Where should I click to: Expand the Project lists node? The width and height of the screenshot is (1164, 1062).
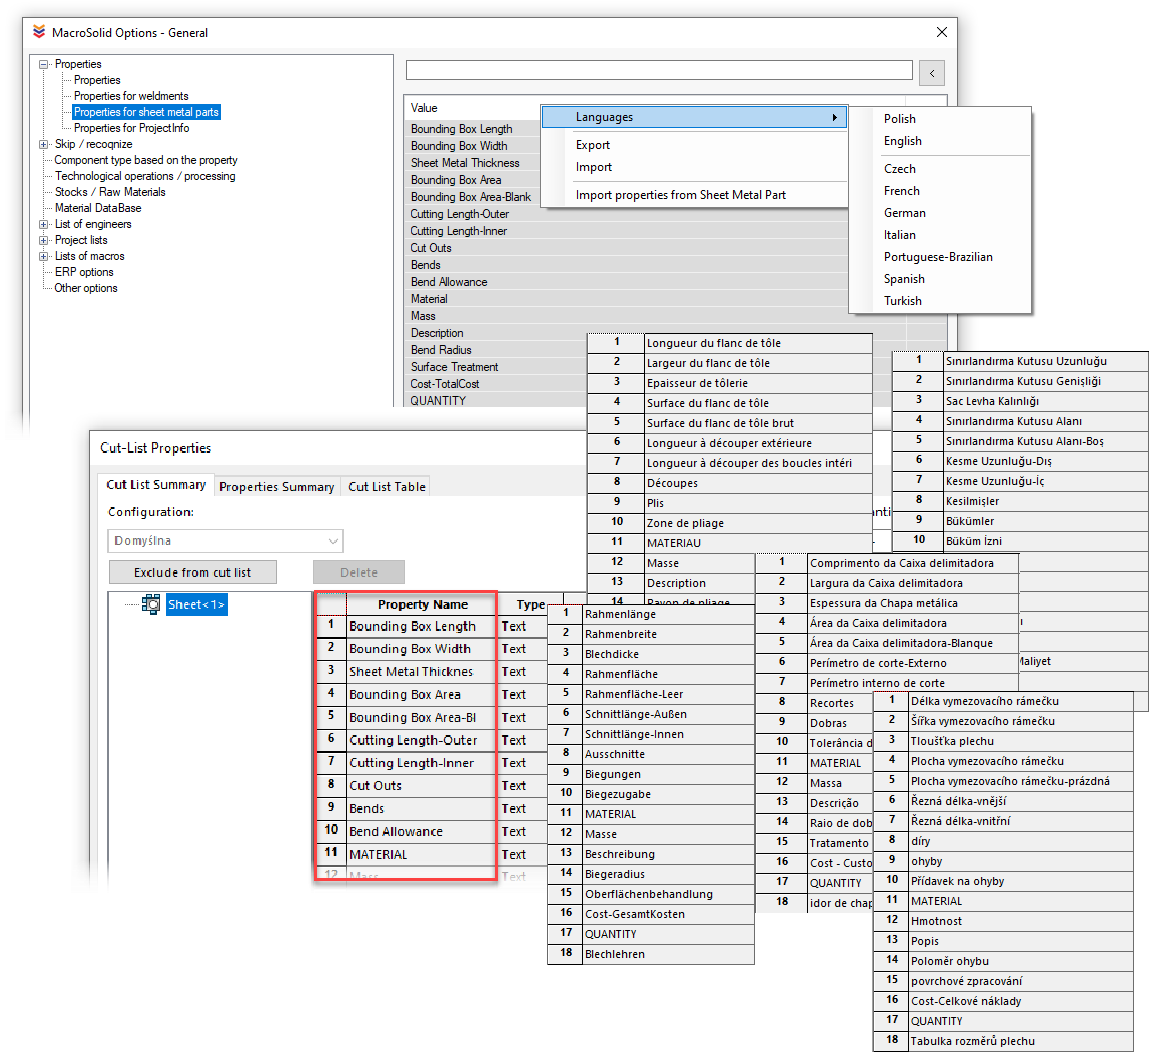(x=44, y=240)
